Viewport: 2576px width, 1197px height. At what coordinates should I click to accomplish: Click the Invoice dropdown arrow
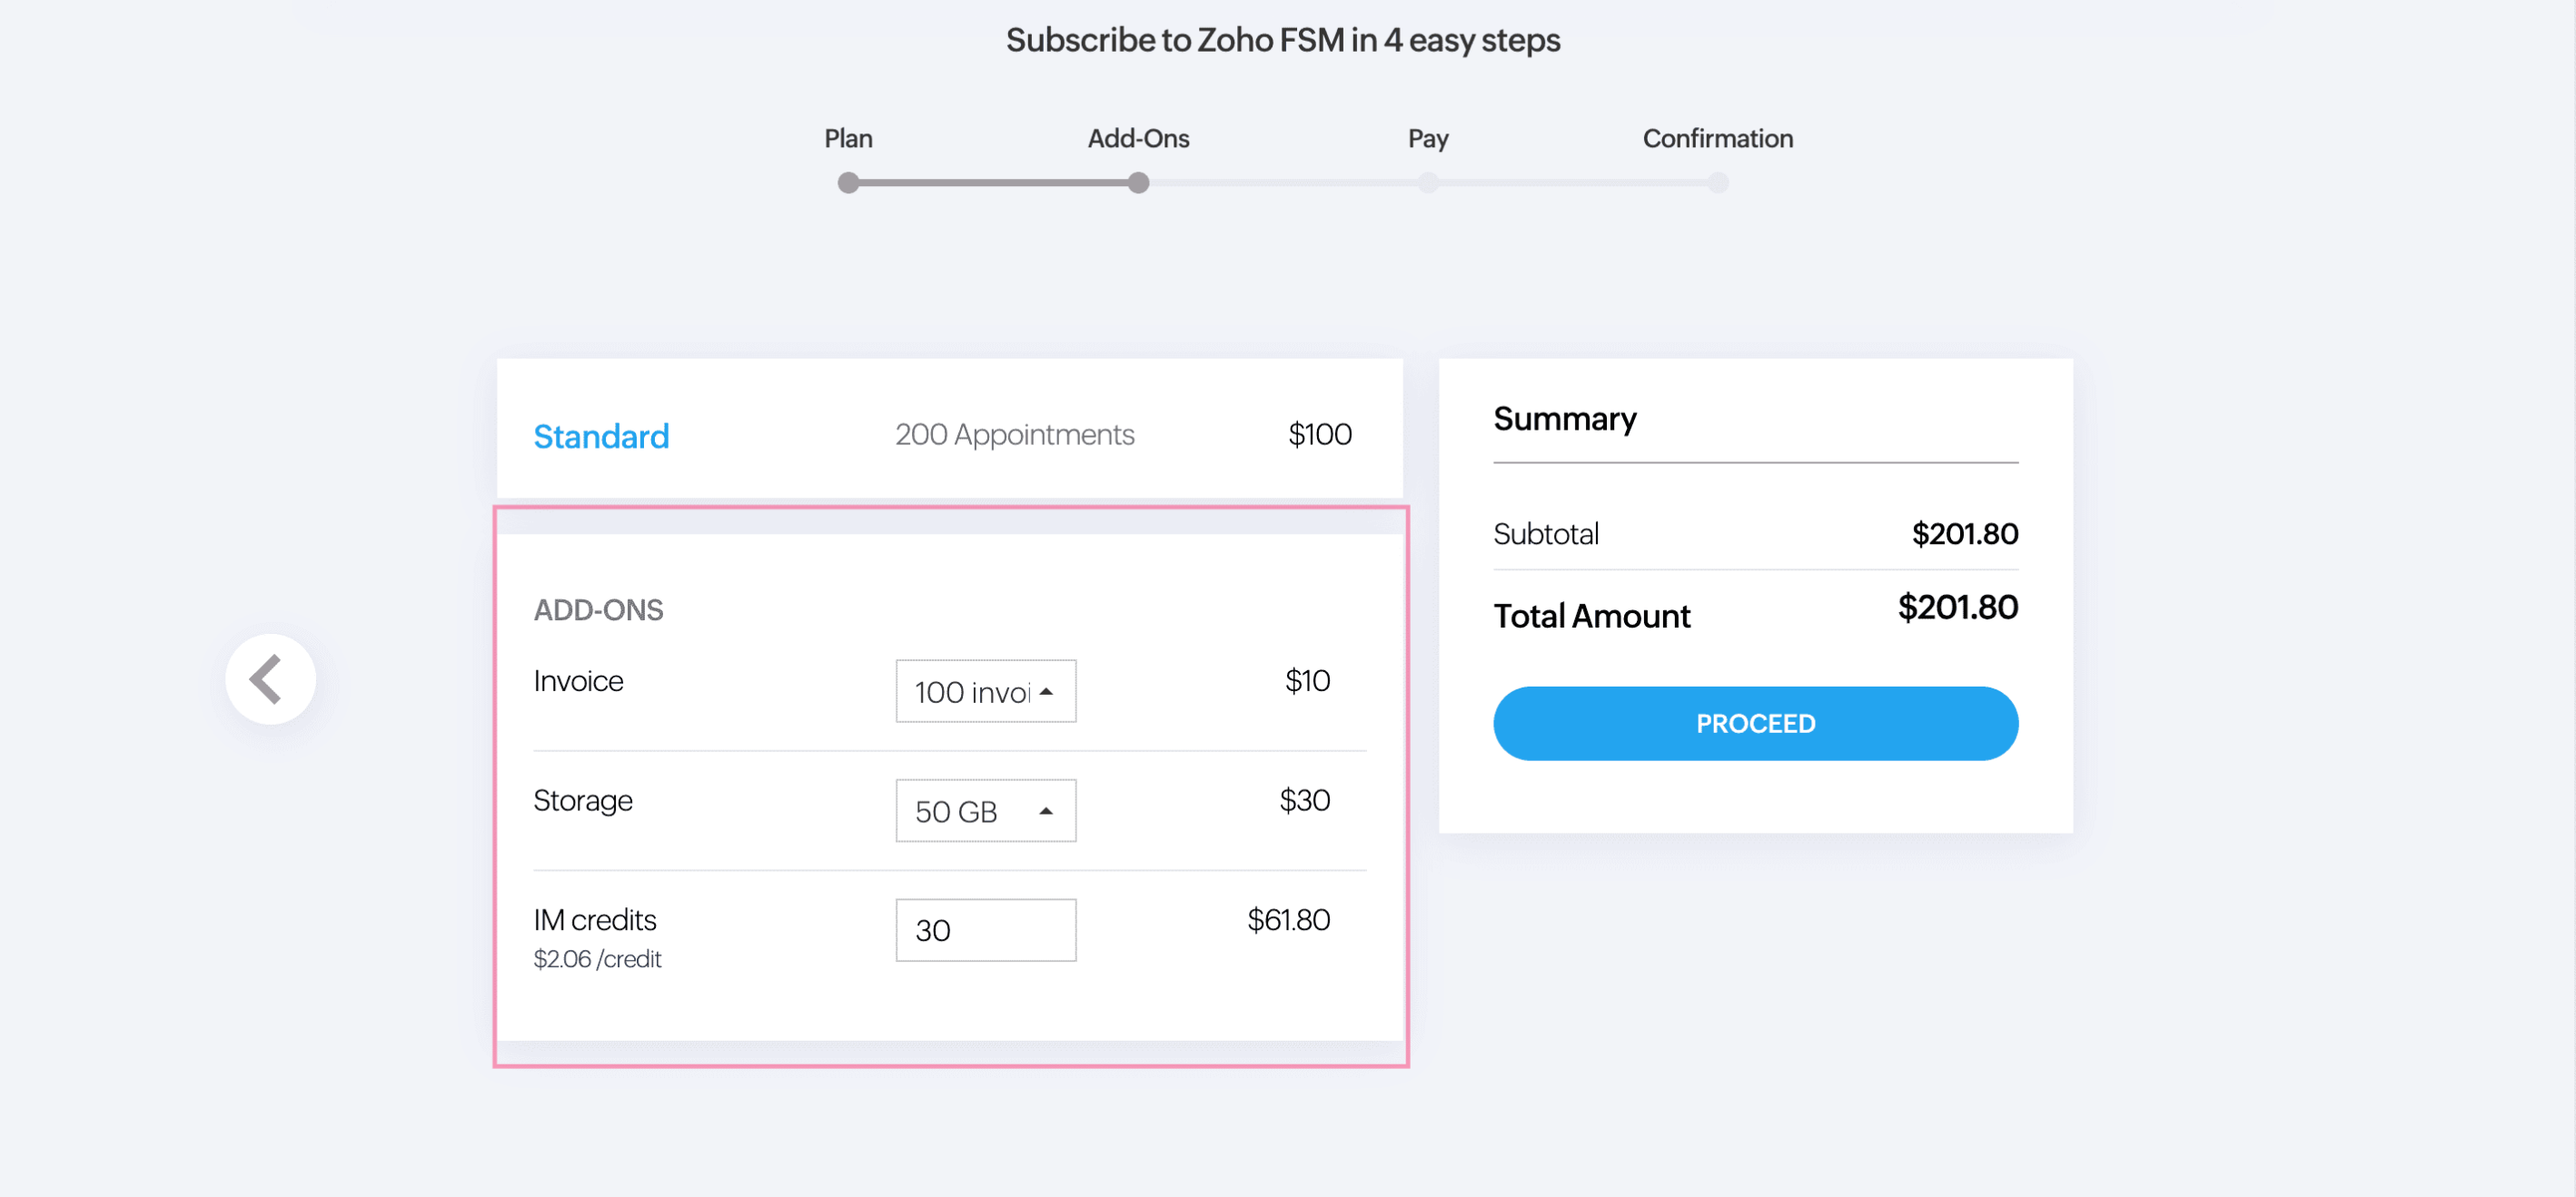click(x=1046, y=691)
